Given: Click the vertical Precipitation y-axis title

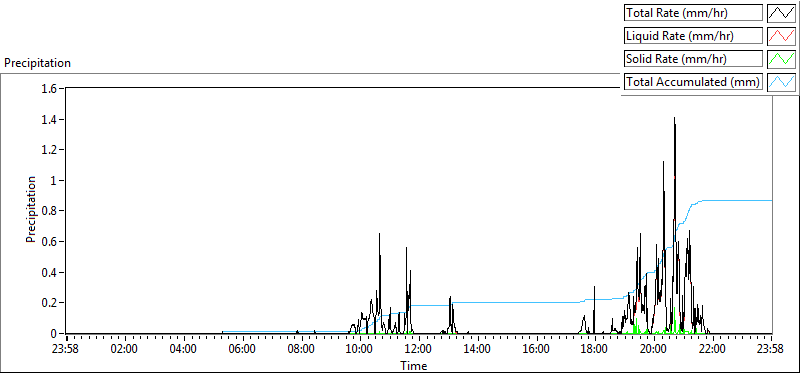Looking at the screenshot, I should pos(31,209).
